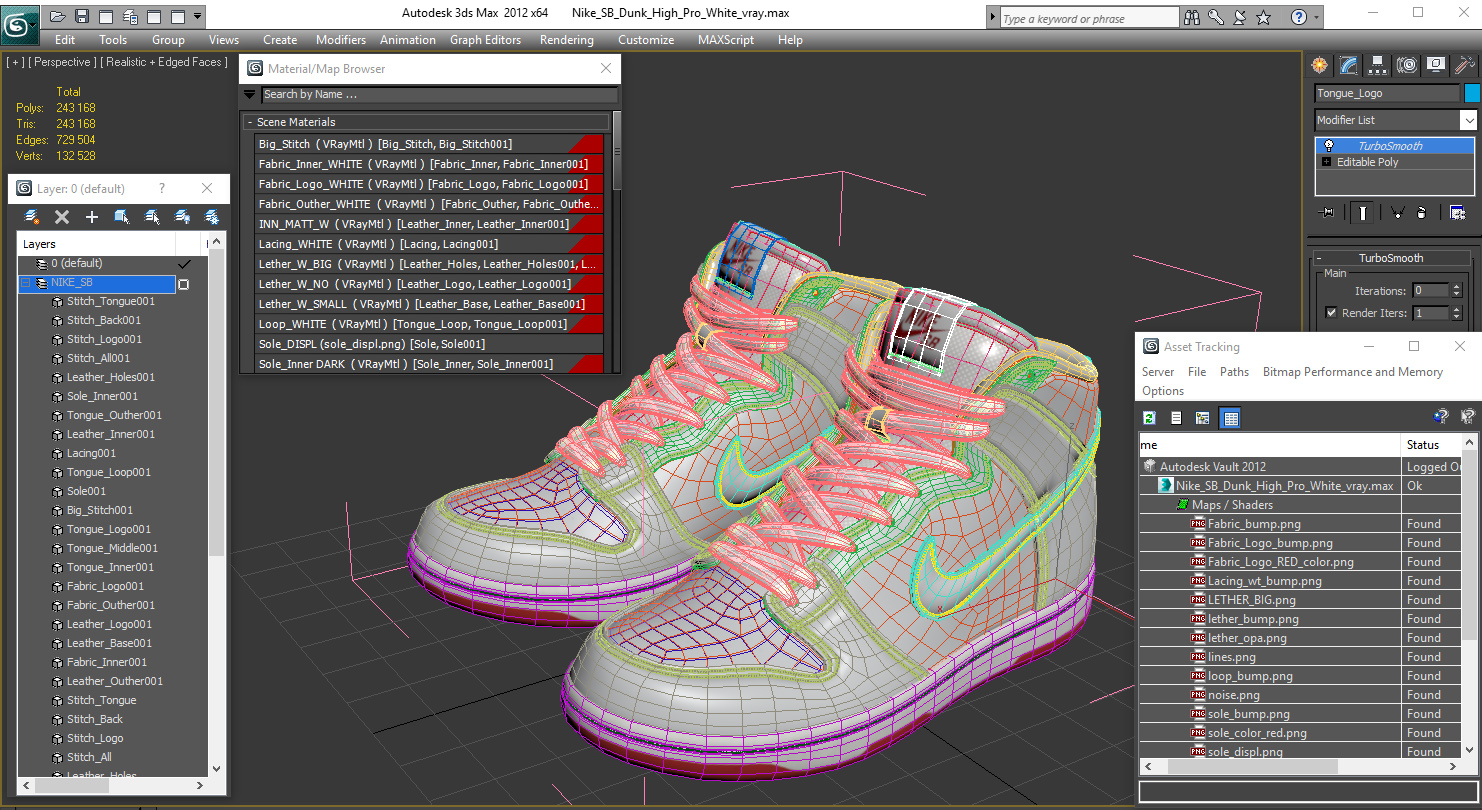Click the Status column header in Asset Tracking
Viewport: 1482px width, 810px height.
(x=1431, y=445)
